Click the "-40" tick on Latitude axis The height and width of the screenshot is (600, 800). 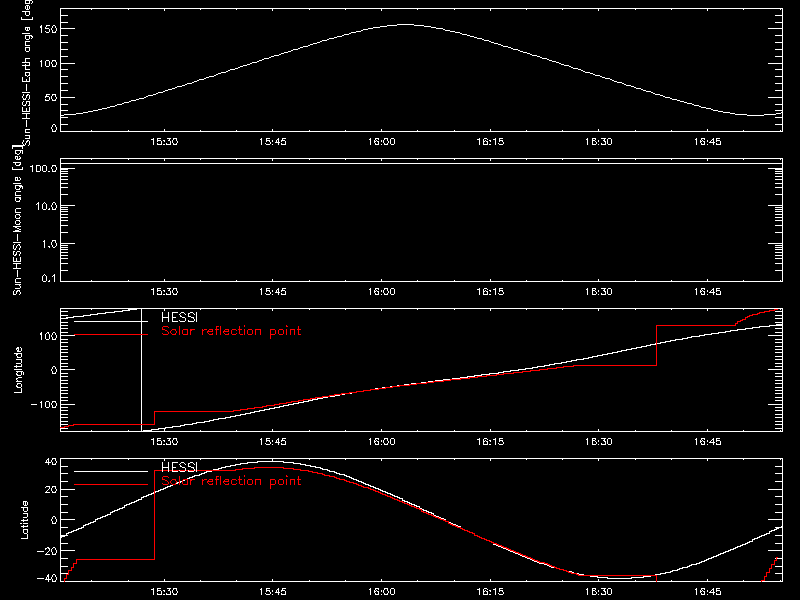tap(47, 579)
